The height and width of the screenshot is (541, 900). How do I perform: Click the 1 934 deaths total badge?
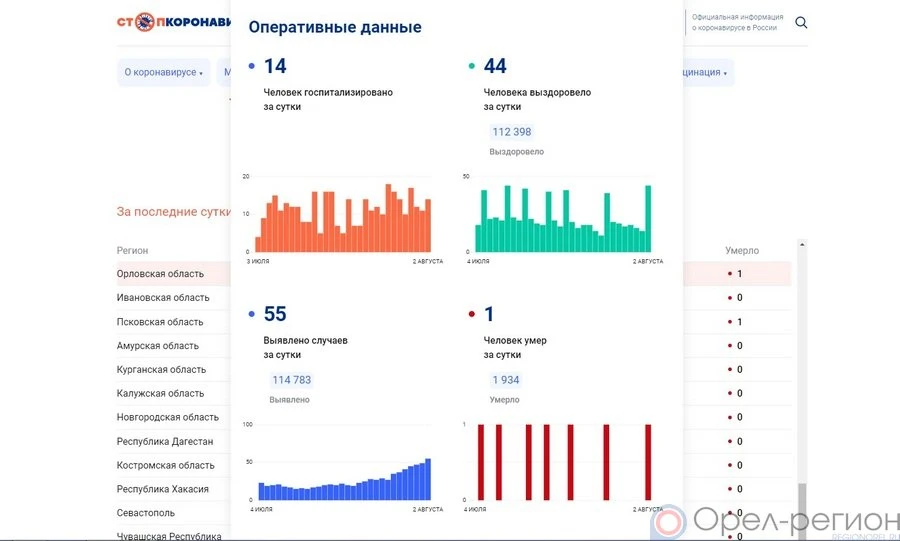pos(505,380)
